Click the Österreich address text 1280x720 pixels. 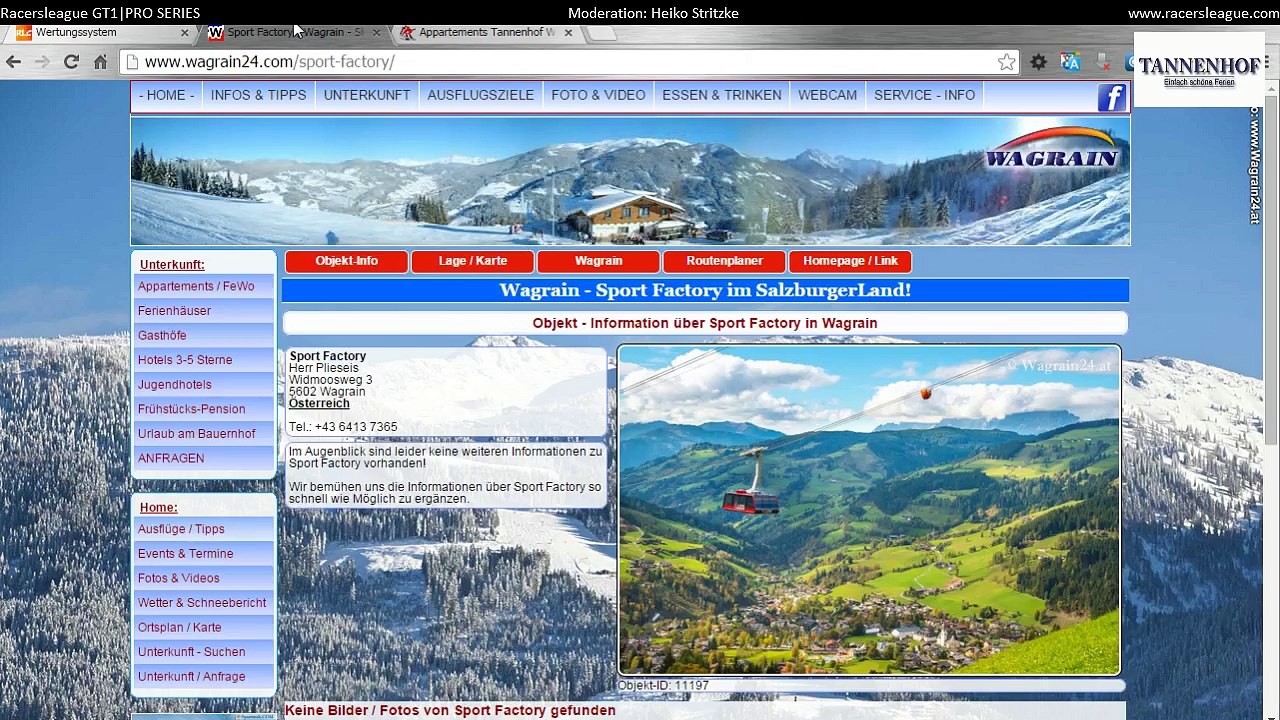[319, 403]
